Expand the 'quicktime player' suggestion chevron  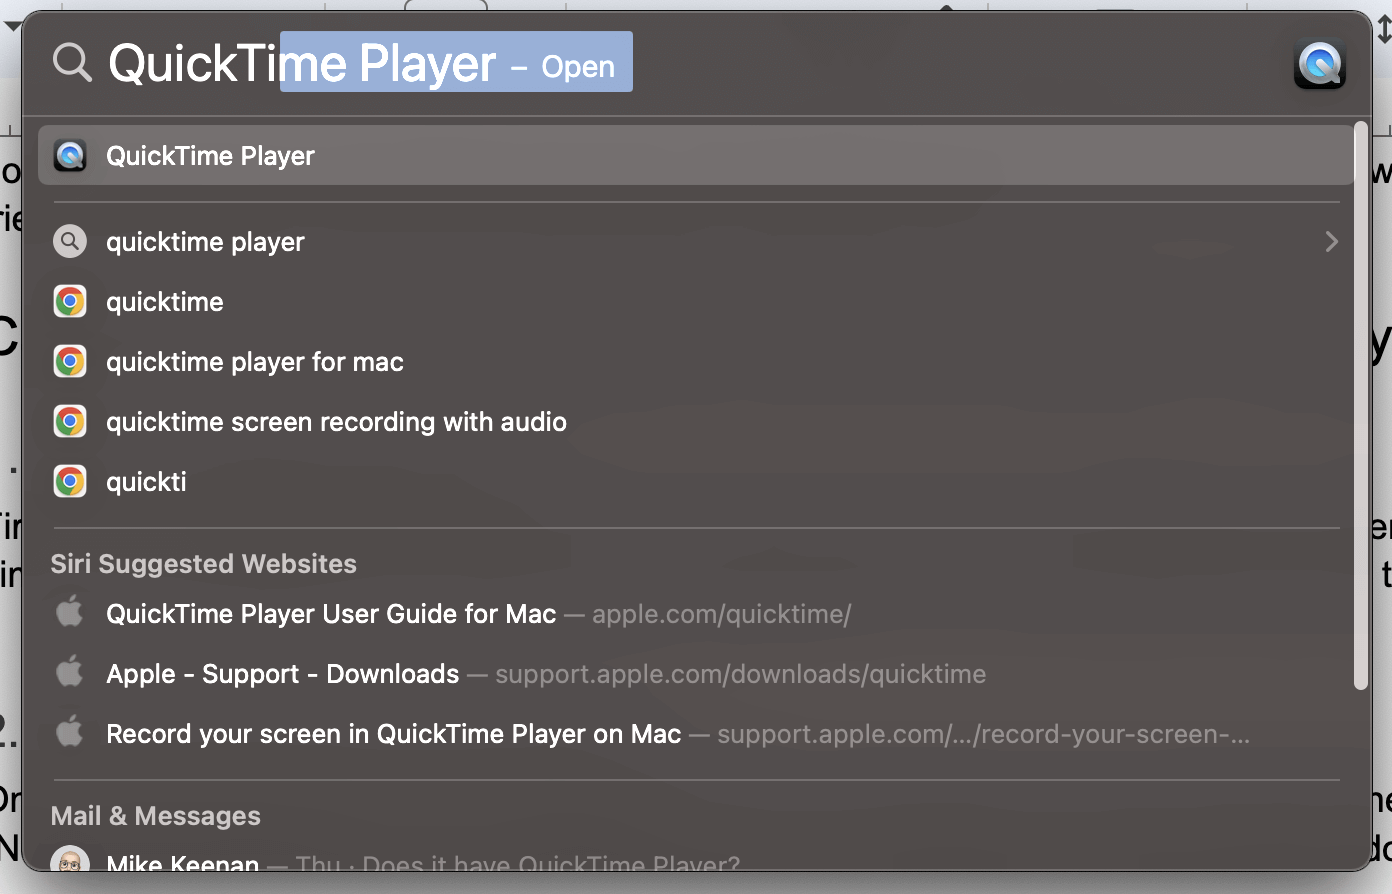[x=1331, y=242]
